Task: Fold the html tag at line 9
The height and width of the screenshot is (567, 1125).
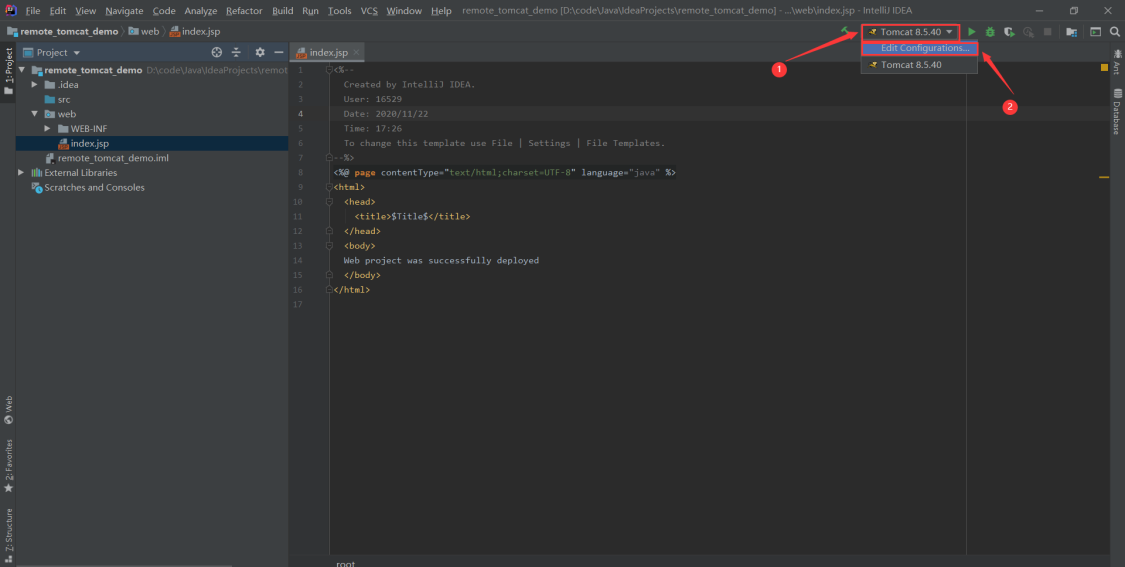Action: coord(329,187)
